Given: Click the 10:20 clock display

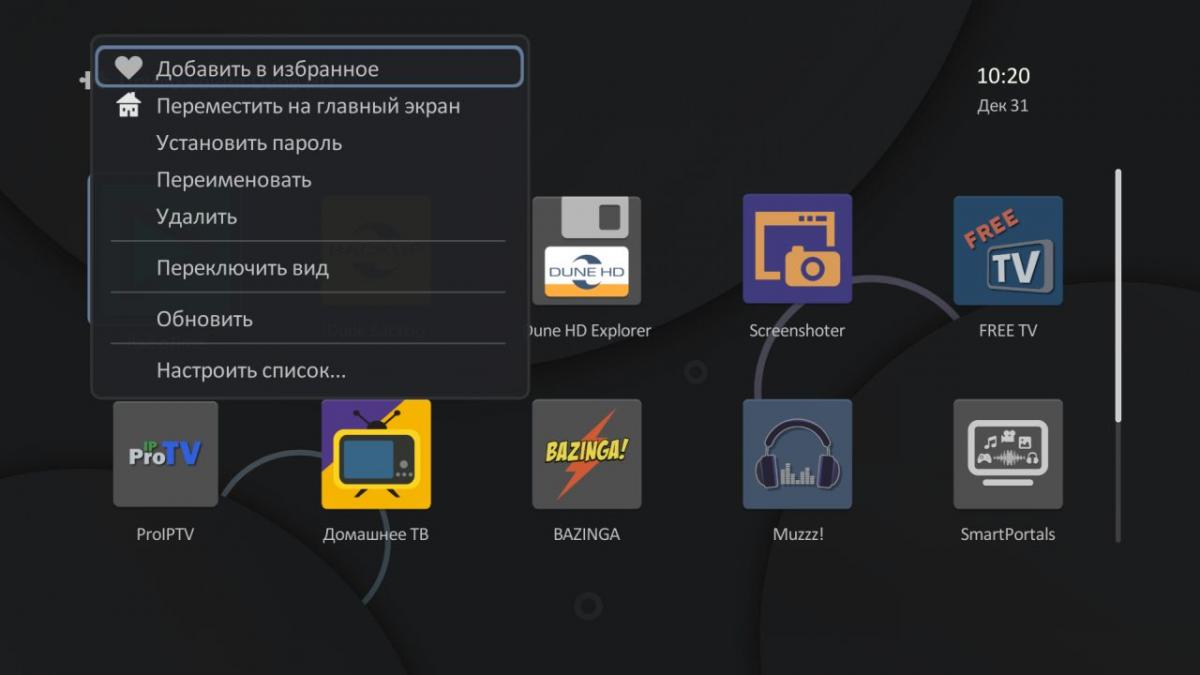Looking at the screenshot, I should coord(1003,76).
